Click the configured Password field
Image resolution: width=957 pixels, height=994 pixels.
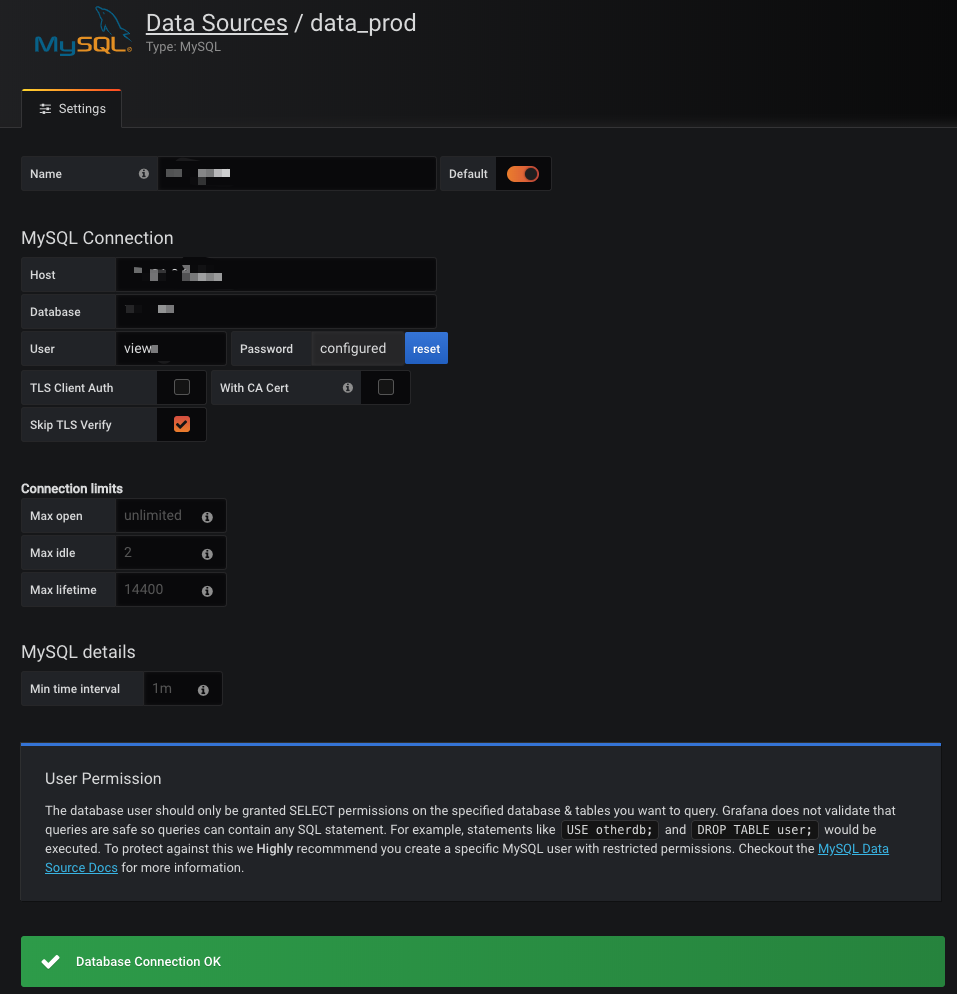[x=358, y=348]
